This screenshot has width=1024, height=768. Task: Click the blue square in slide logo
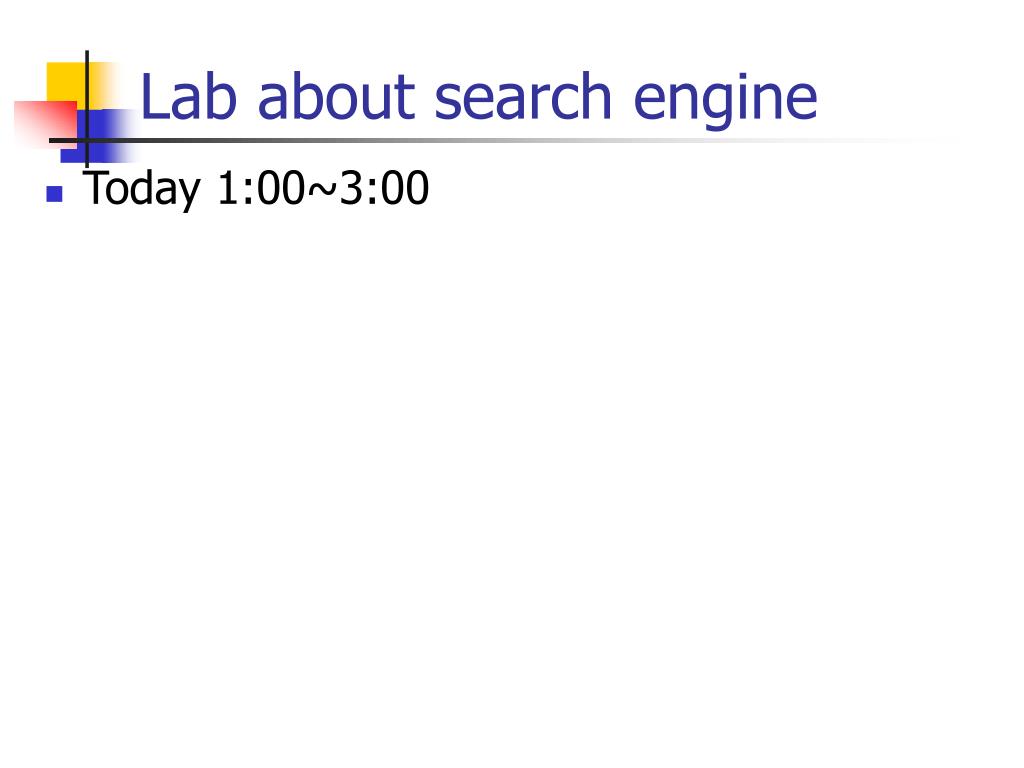click(98, 136)
